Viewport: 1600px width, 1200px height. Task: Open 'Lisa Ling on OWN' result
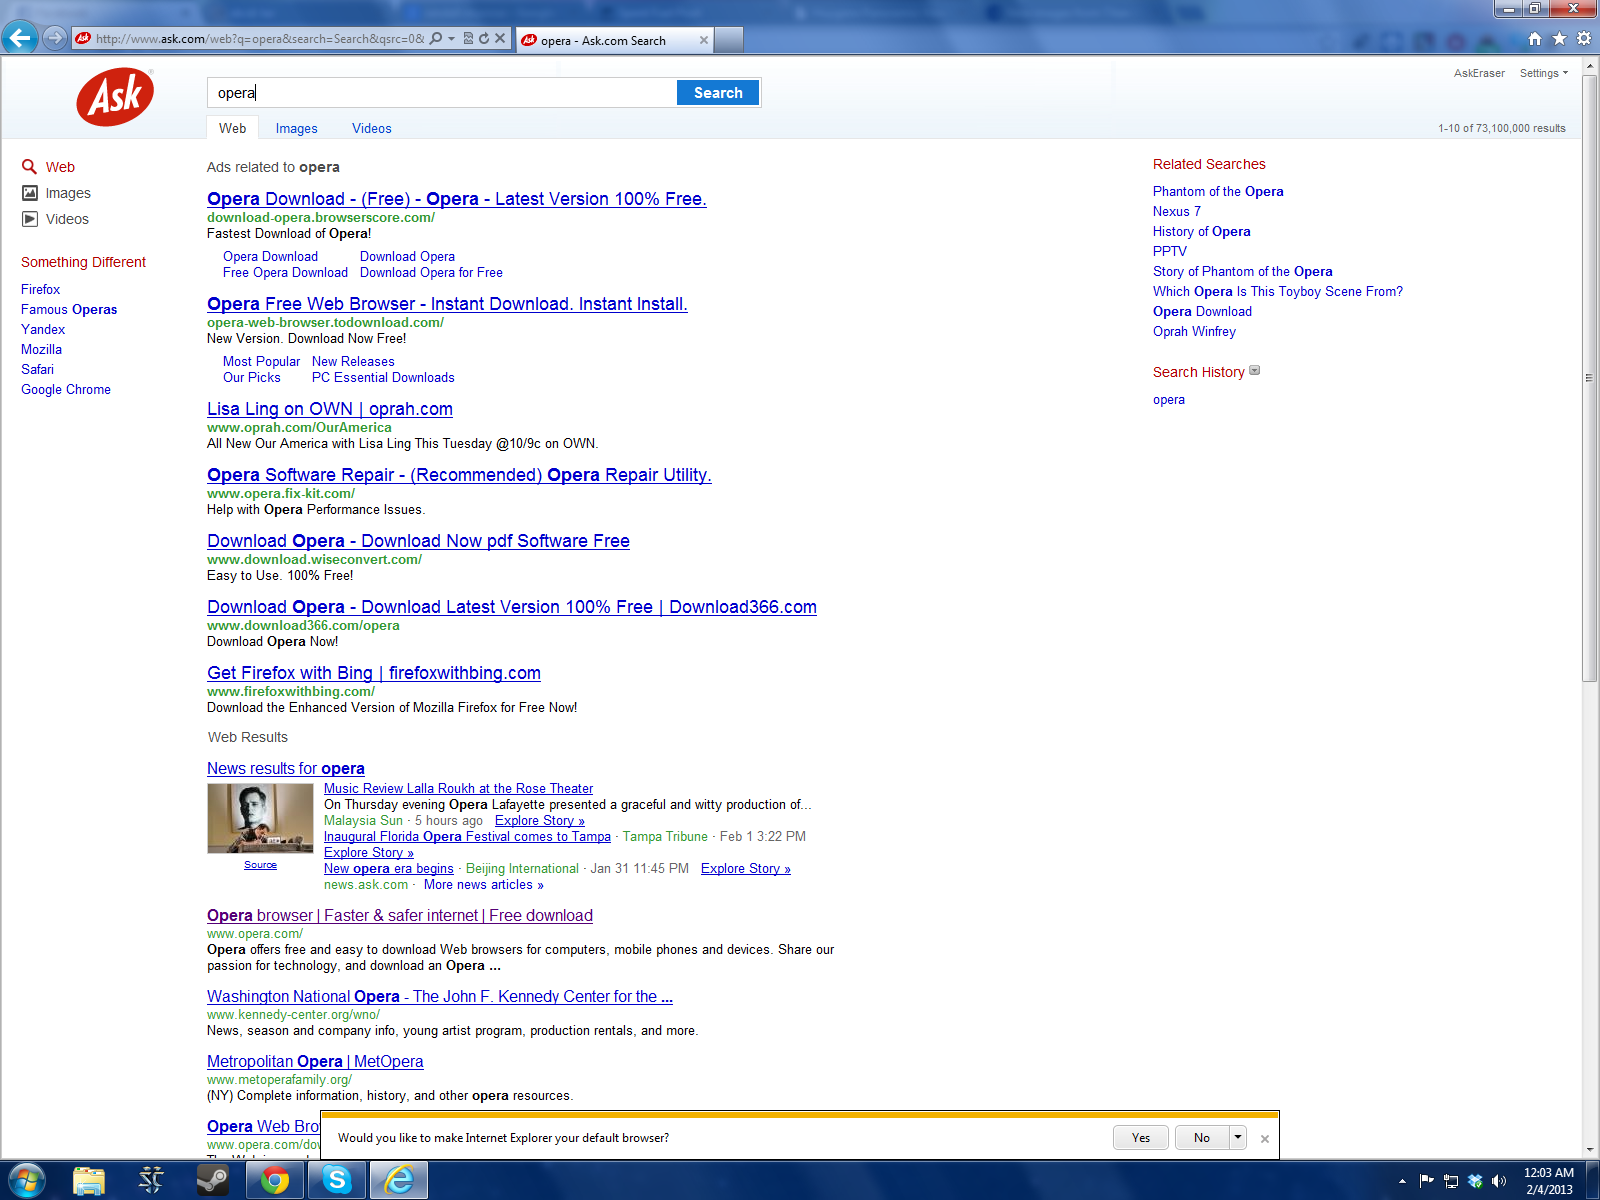pyautogui.click(x=330, y=409)
